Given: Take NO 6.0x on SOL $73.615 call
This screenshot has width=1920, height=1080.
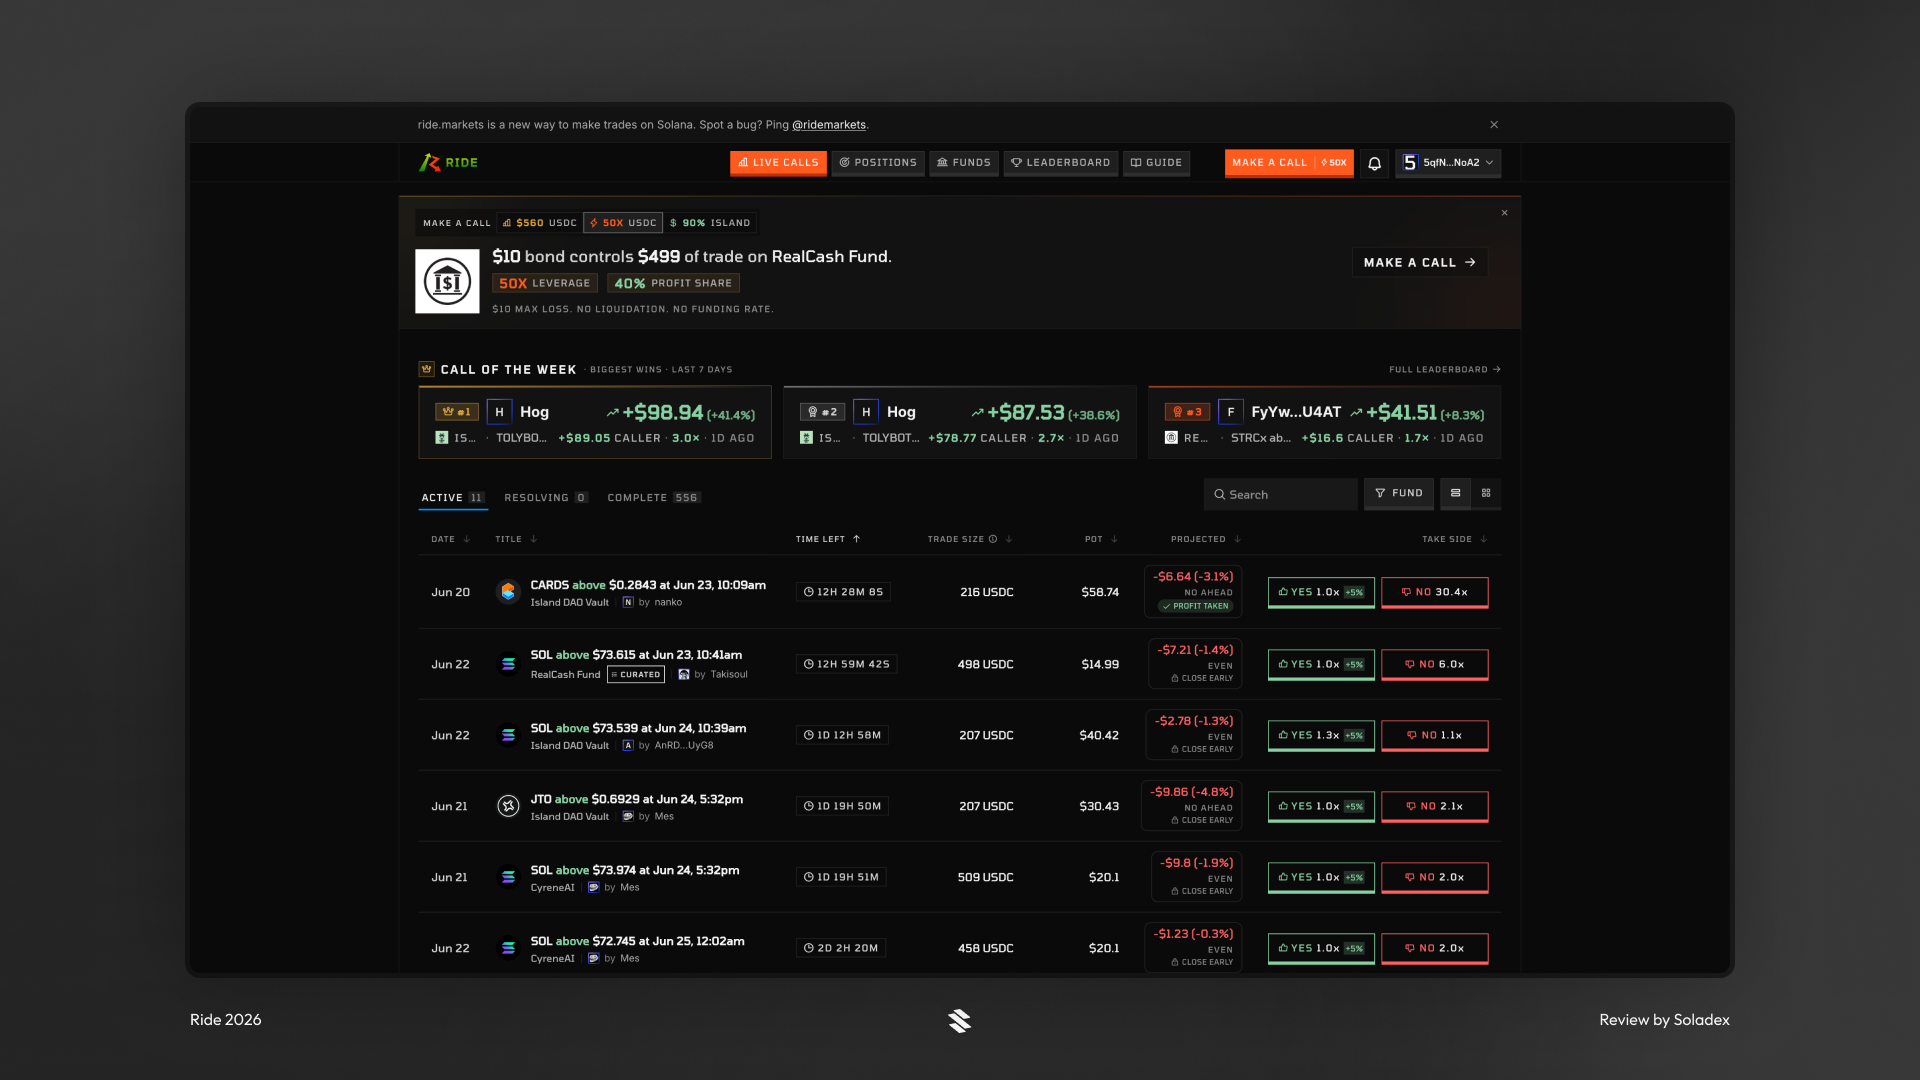Looking at the screenshot, I should click(1435, 664).
